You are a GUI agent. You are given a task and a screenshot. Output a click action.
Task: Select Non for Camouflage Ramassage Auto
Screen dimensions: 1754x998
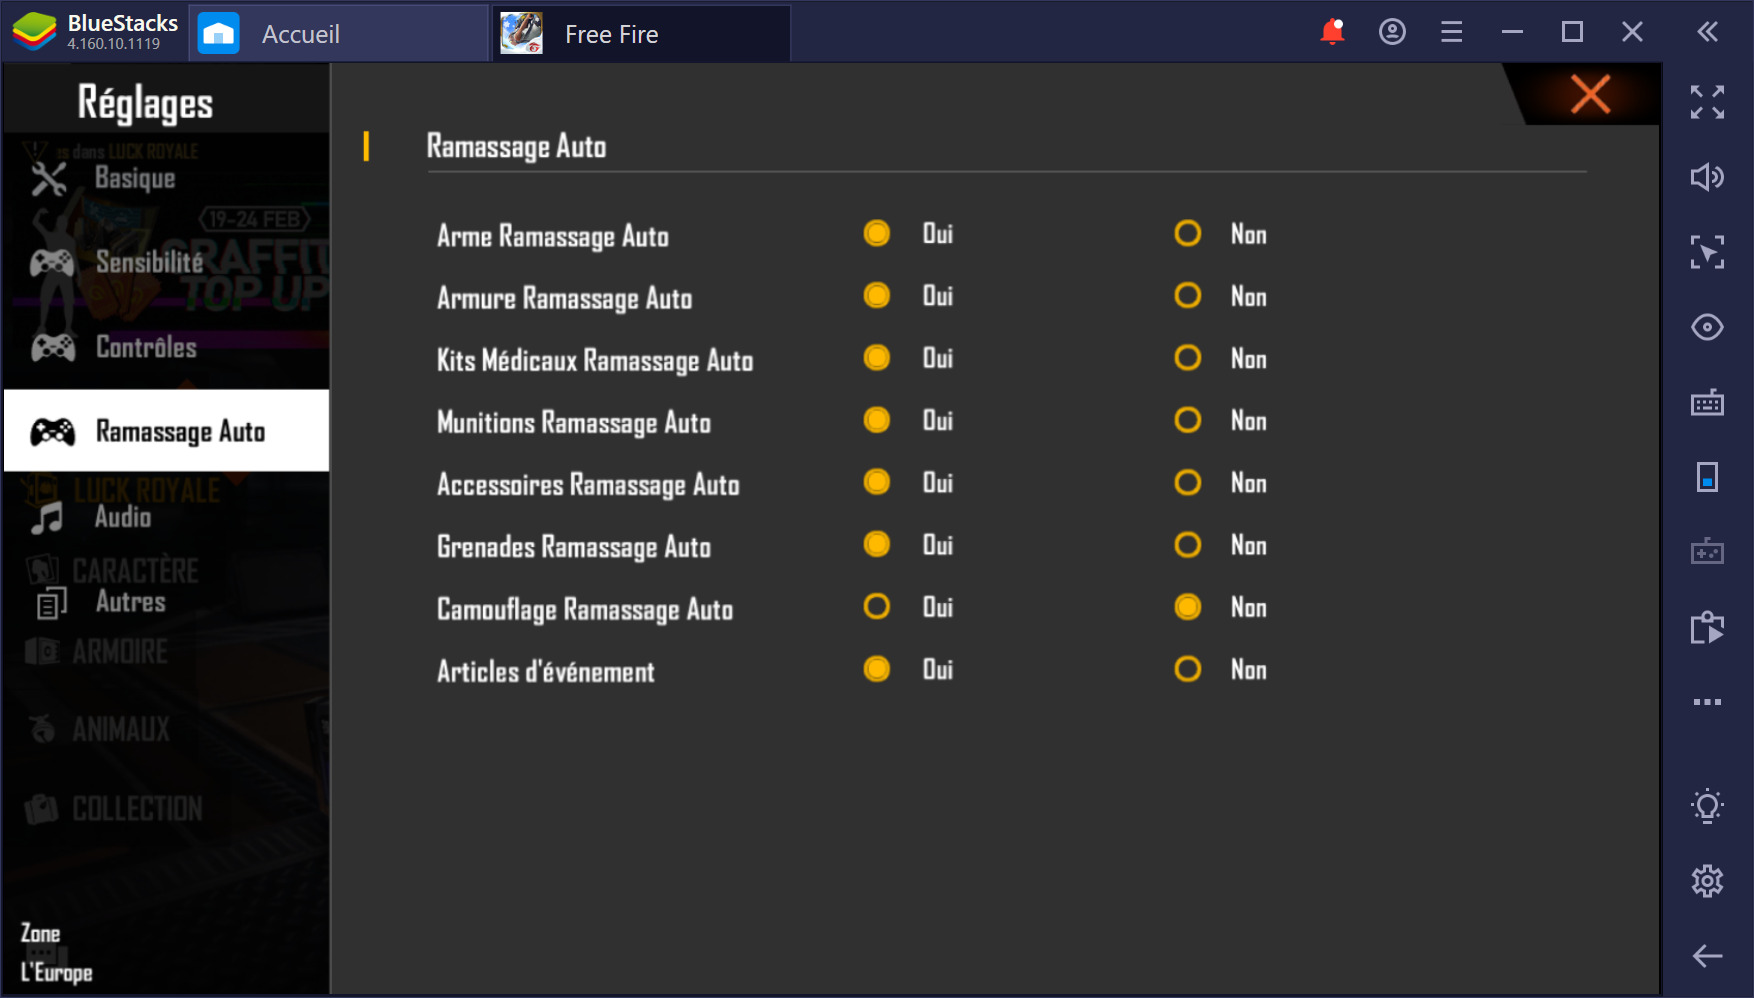(x=1188, y=607)
